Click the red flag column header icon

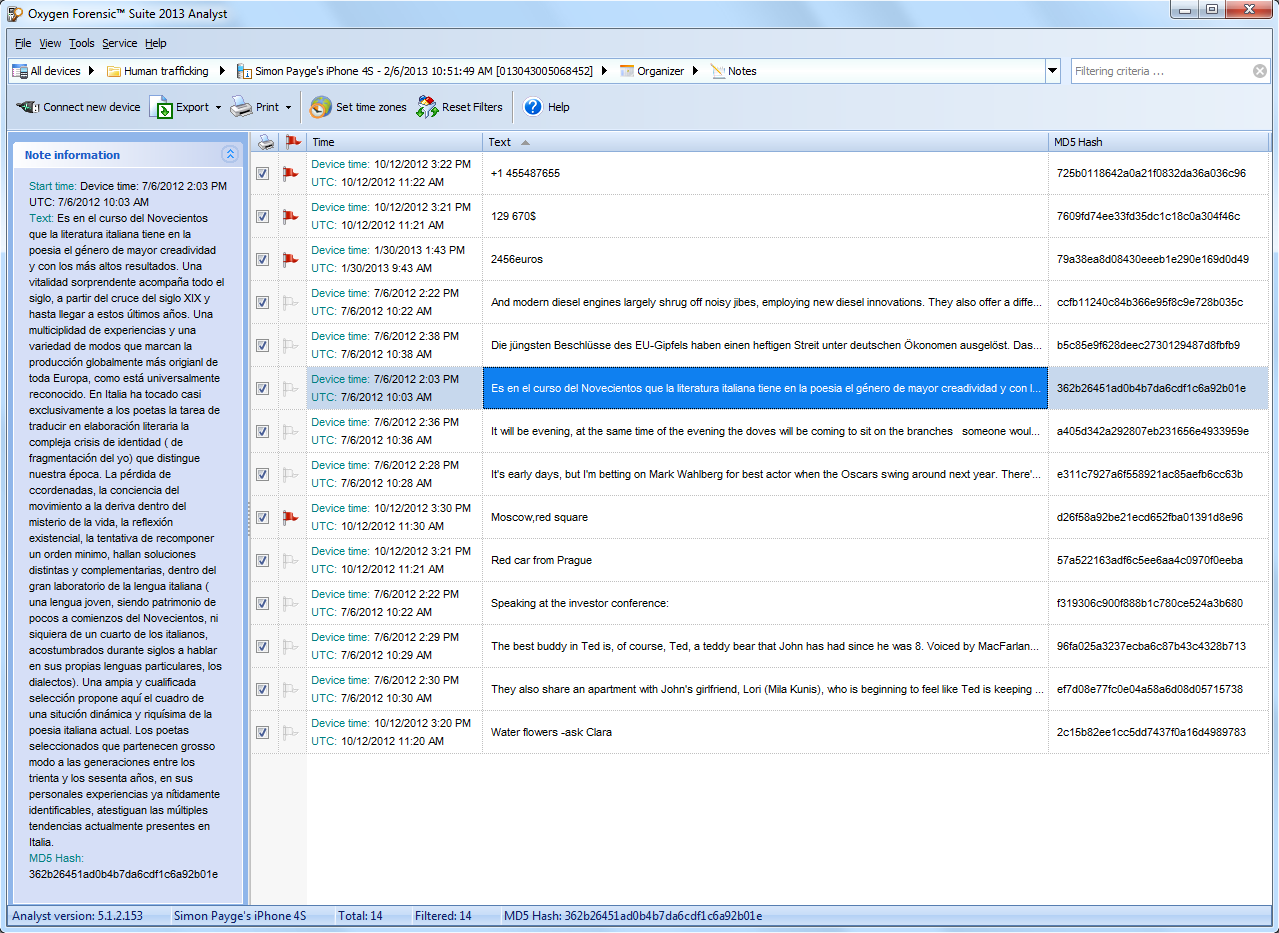(292, 142)
